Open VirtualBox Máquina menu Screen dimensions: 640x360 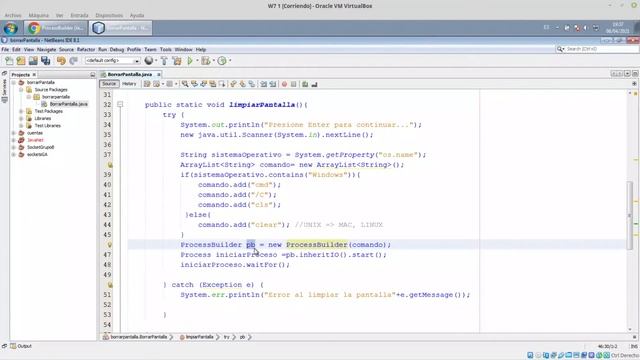point(39,16)
